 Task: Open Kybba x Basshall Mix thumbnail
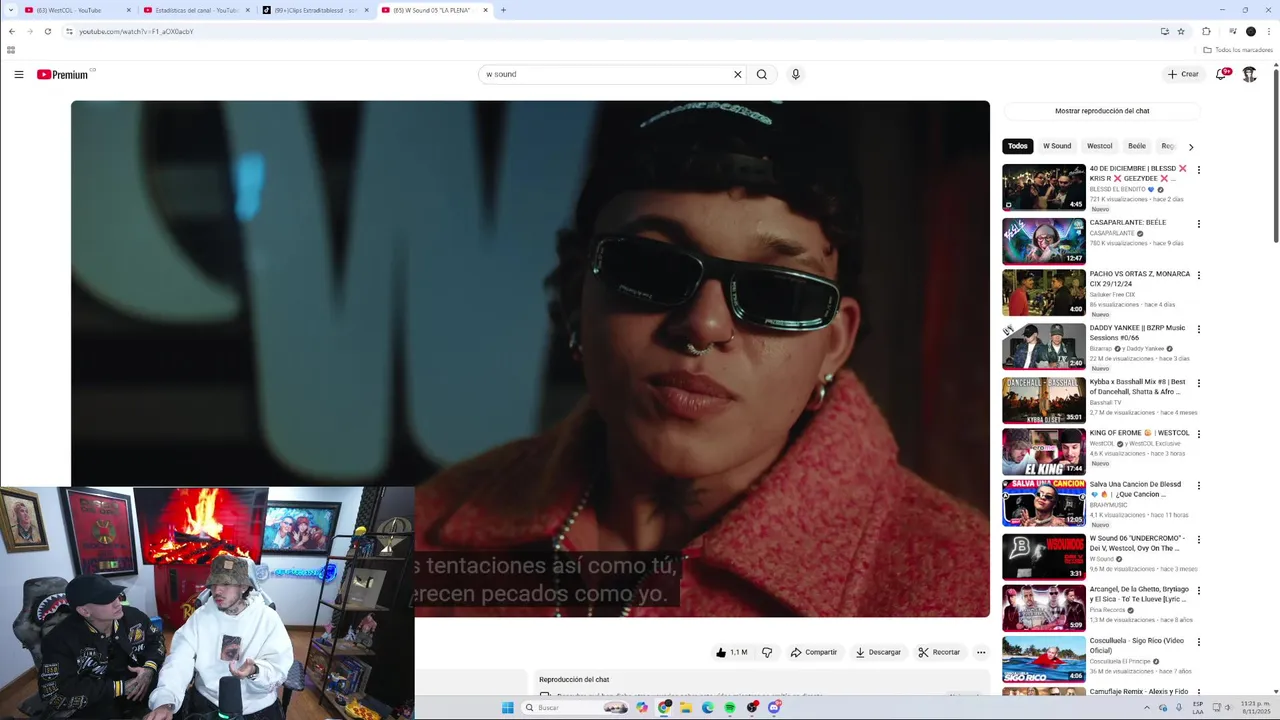[1043, 400]
